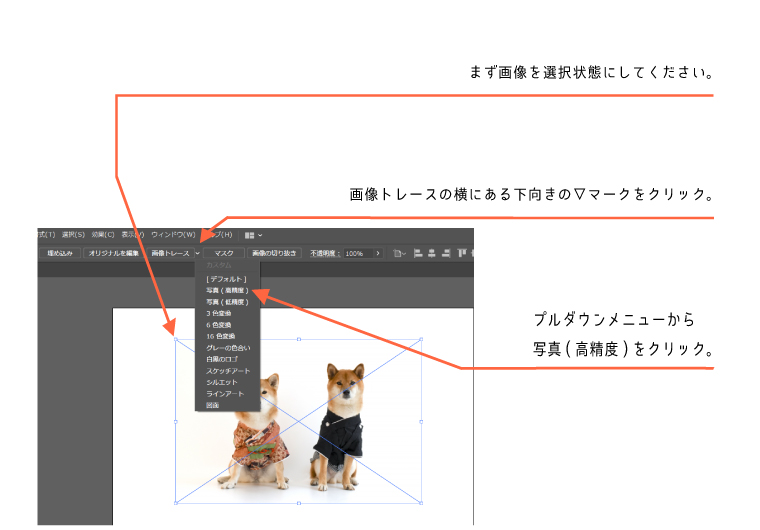Viewport: 760px width, 530px height.
Task: Choose スケッチアート trace preset
Action: [x=227, y=371]
